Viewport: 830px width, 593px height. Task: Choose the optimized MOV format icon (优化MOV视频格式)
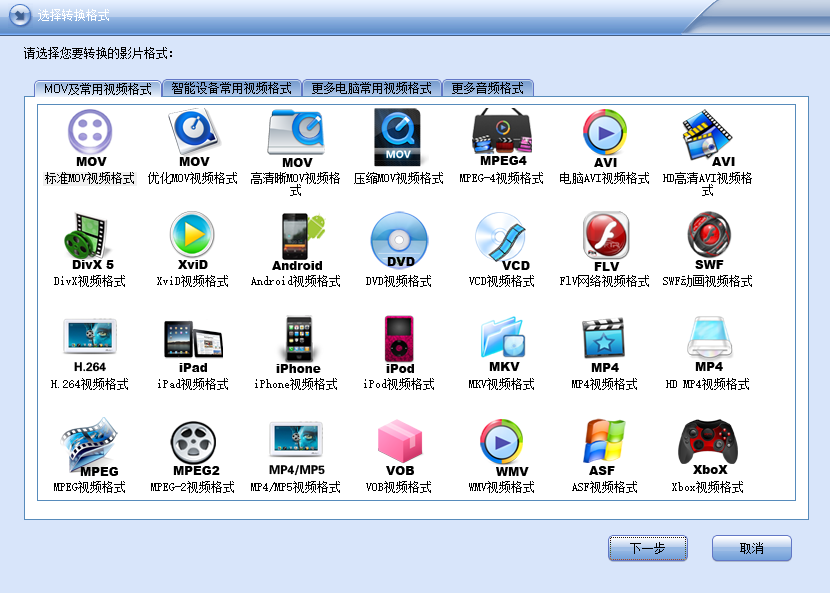click(193, 138)
